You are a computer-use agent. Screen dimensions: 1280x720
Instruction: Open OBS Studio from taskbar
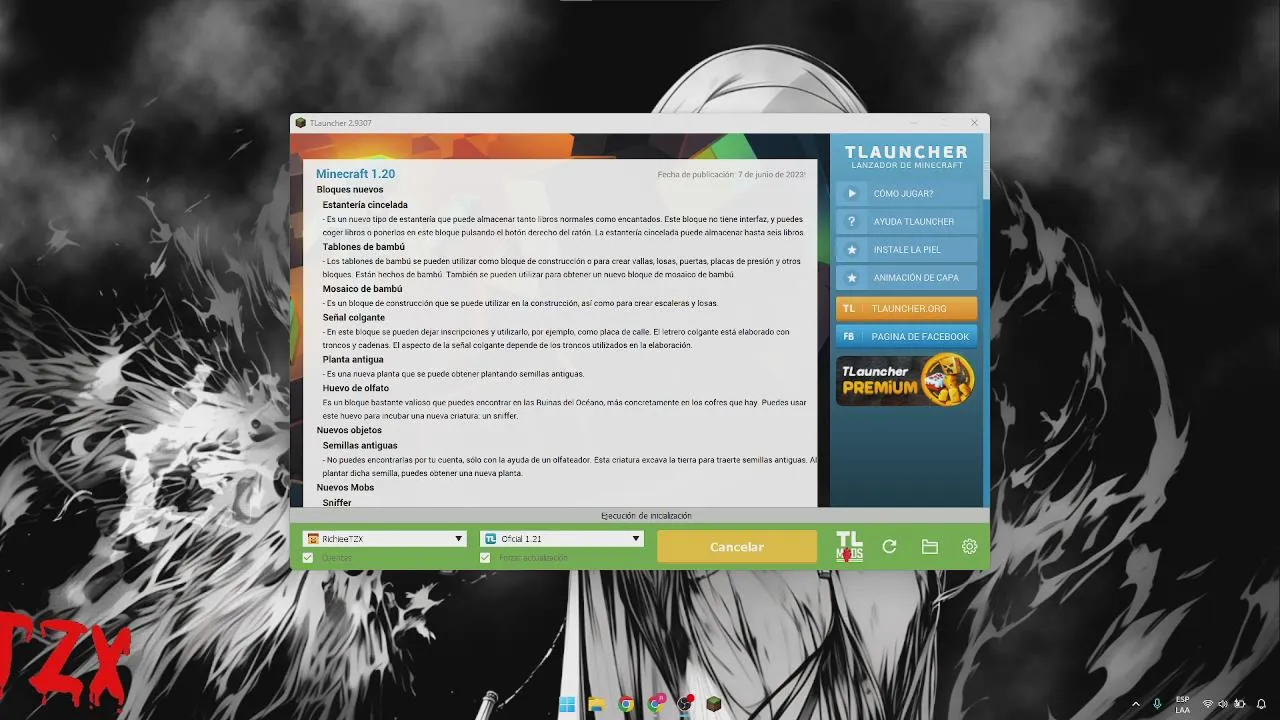(685, 704)
